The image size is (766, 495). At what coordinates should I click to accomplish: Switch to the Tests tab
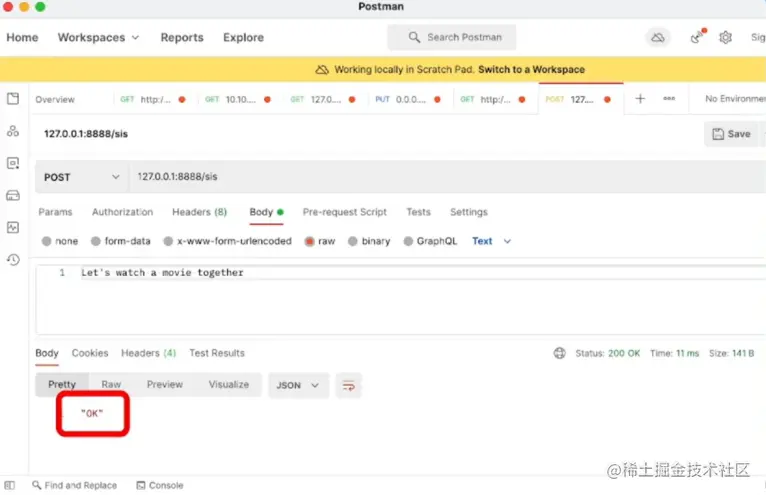pyautogui.click(x=418, y=212)
